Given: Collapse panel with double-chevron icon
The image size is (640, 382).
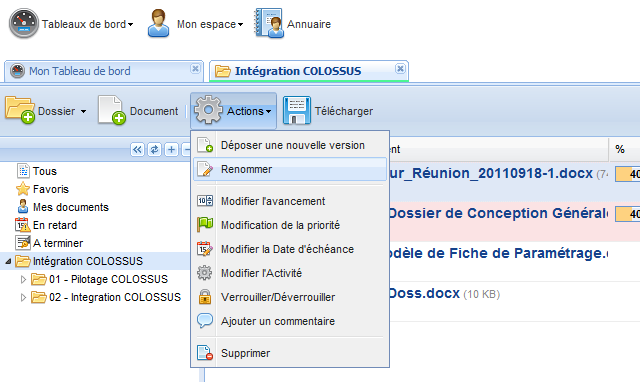Looking at the screenshot, I should 138,150.
